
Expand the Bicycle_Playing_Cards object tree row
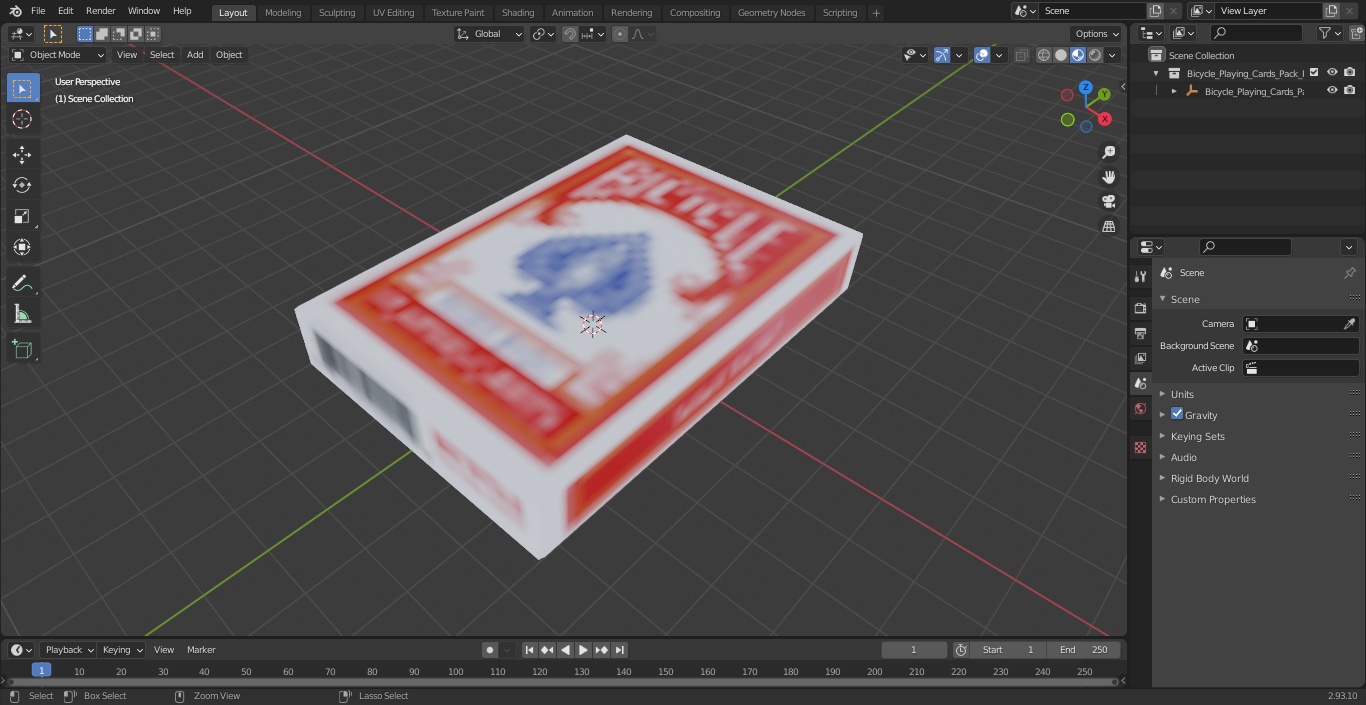[x=1174, y=91]
